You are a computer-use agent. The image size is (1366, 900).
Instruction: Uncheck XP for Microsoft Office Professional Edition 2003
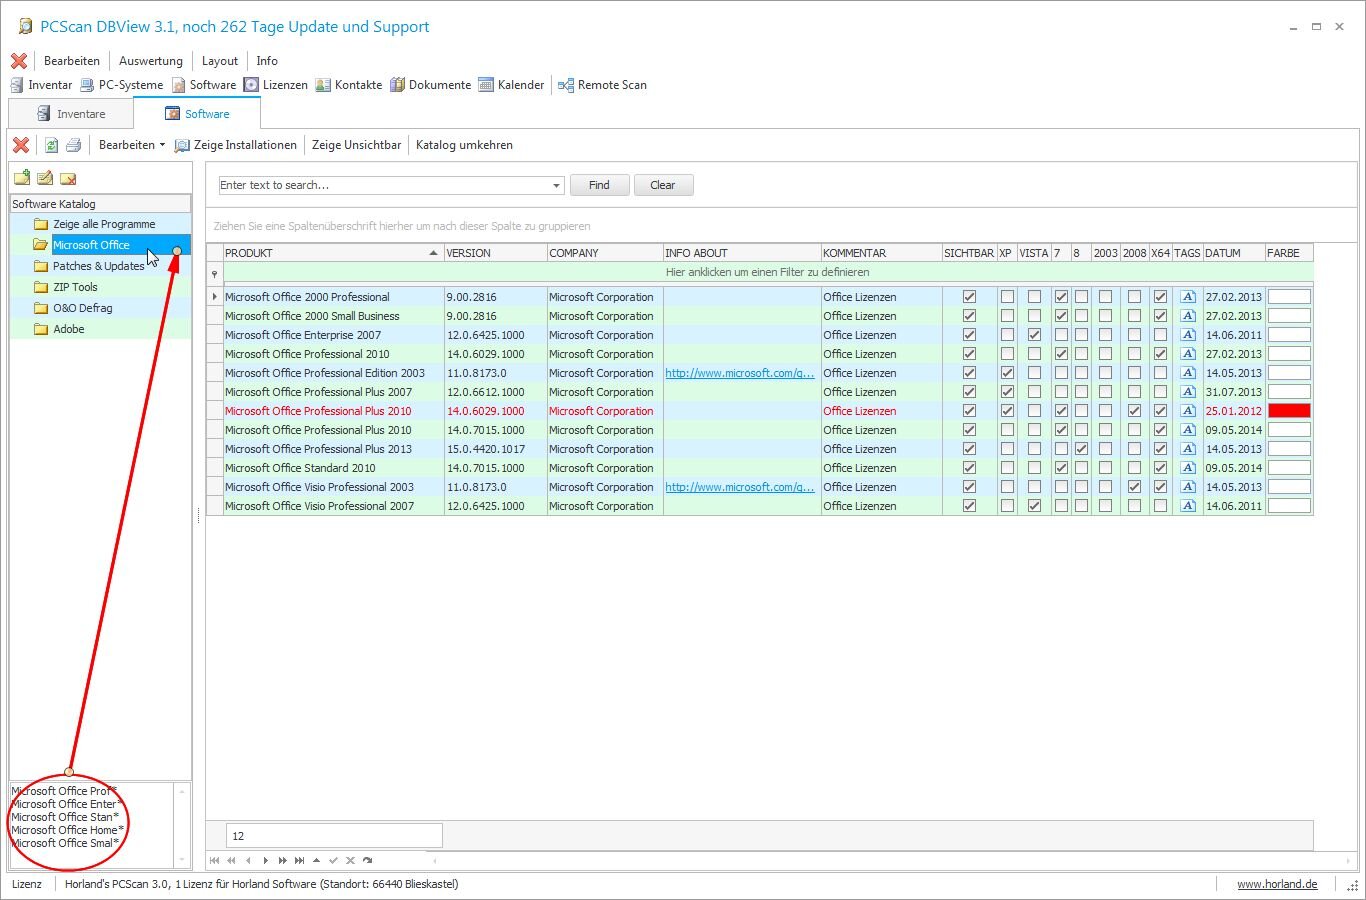(x=1007, y=373)
